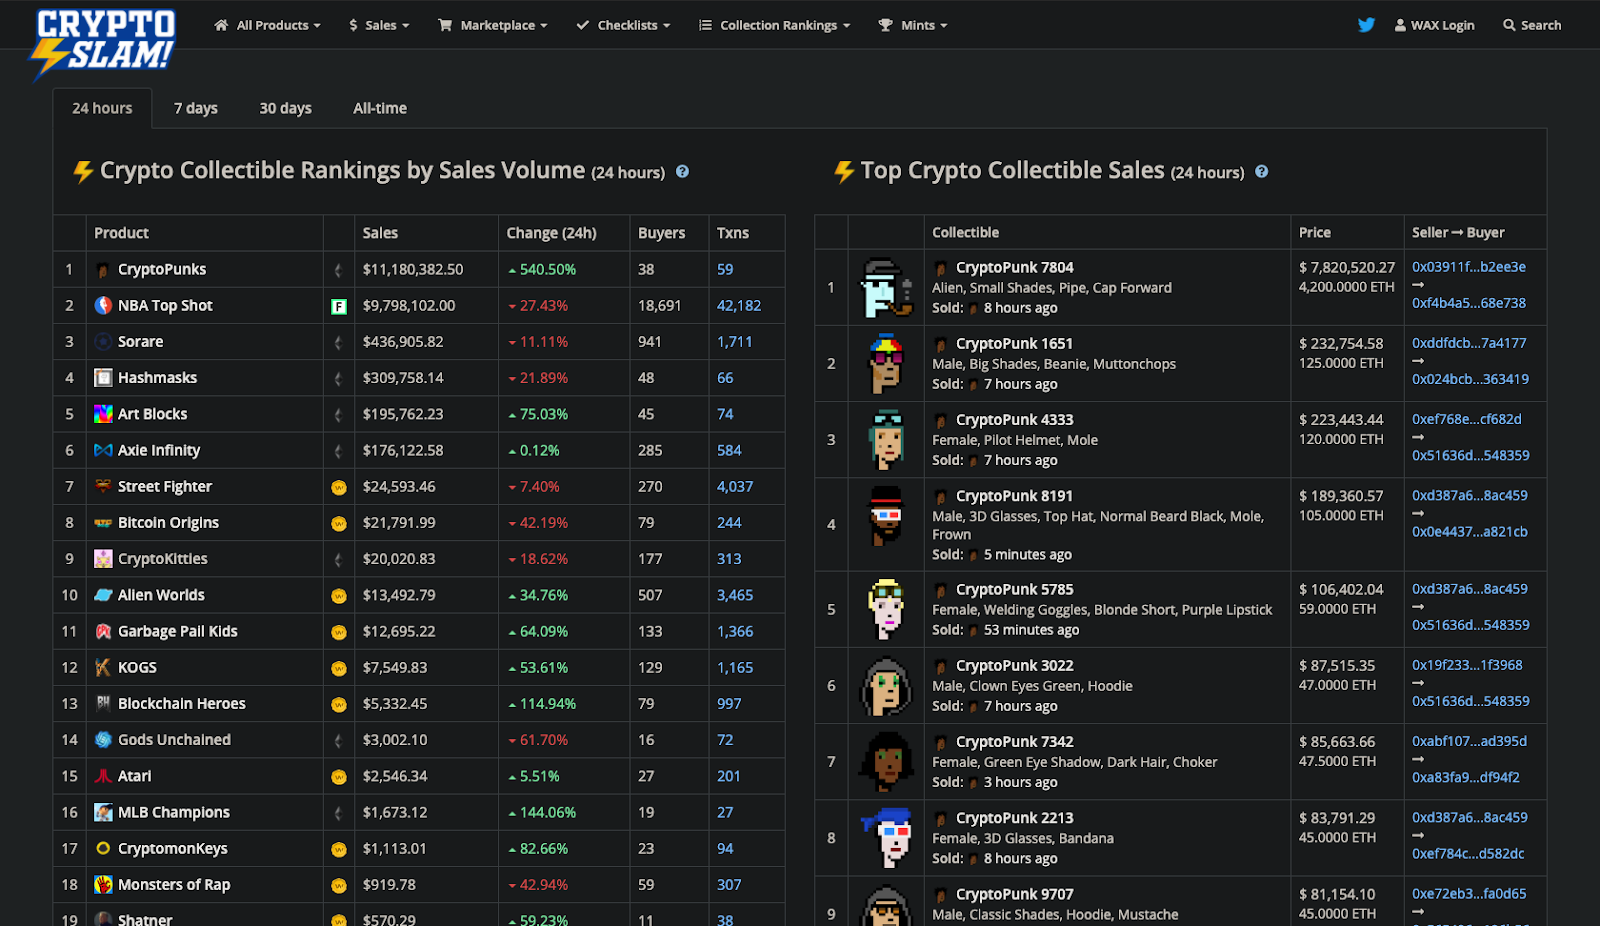Open the Collection Rankings dropdown
The width and height of the screenshot is (1600, 926).
click(775, 25)
